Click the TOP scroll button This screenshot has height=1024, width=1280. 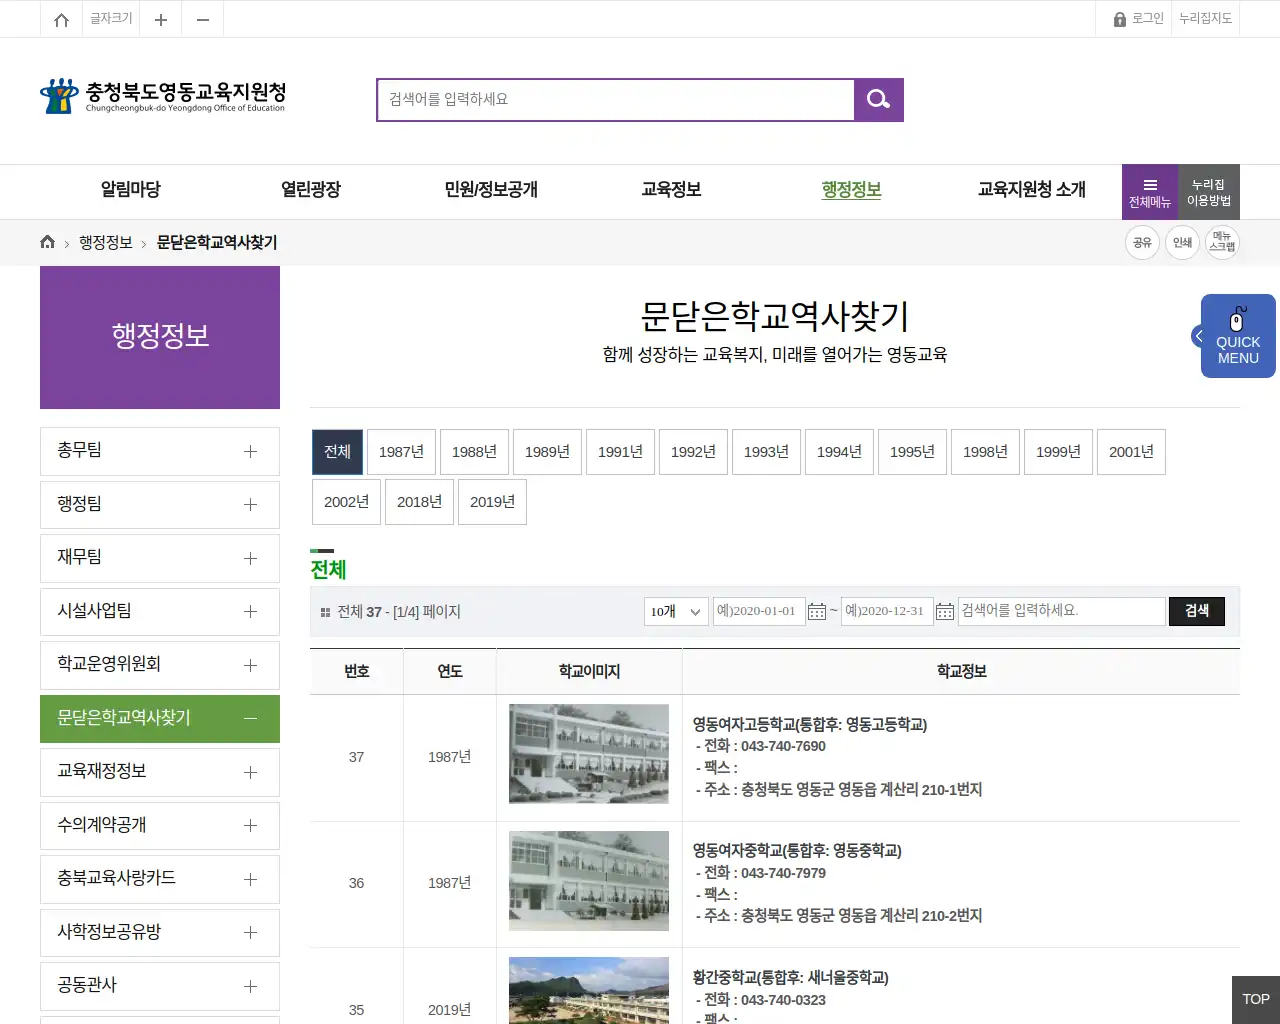[x=1255, y=999]
